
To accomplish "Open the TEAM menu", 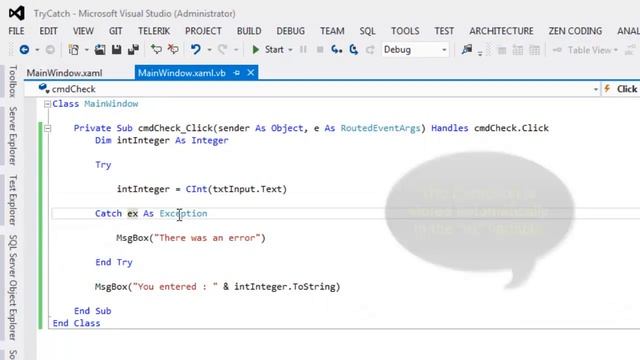I will click(332, 31).
